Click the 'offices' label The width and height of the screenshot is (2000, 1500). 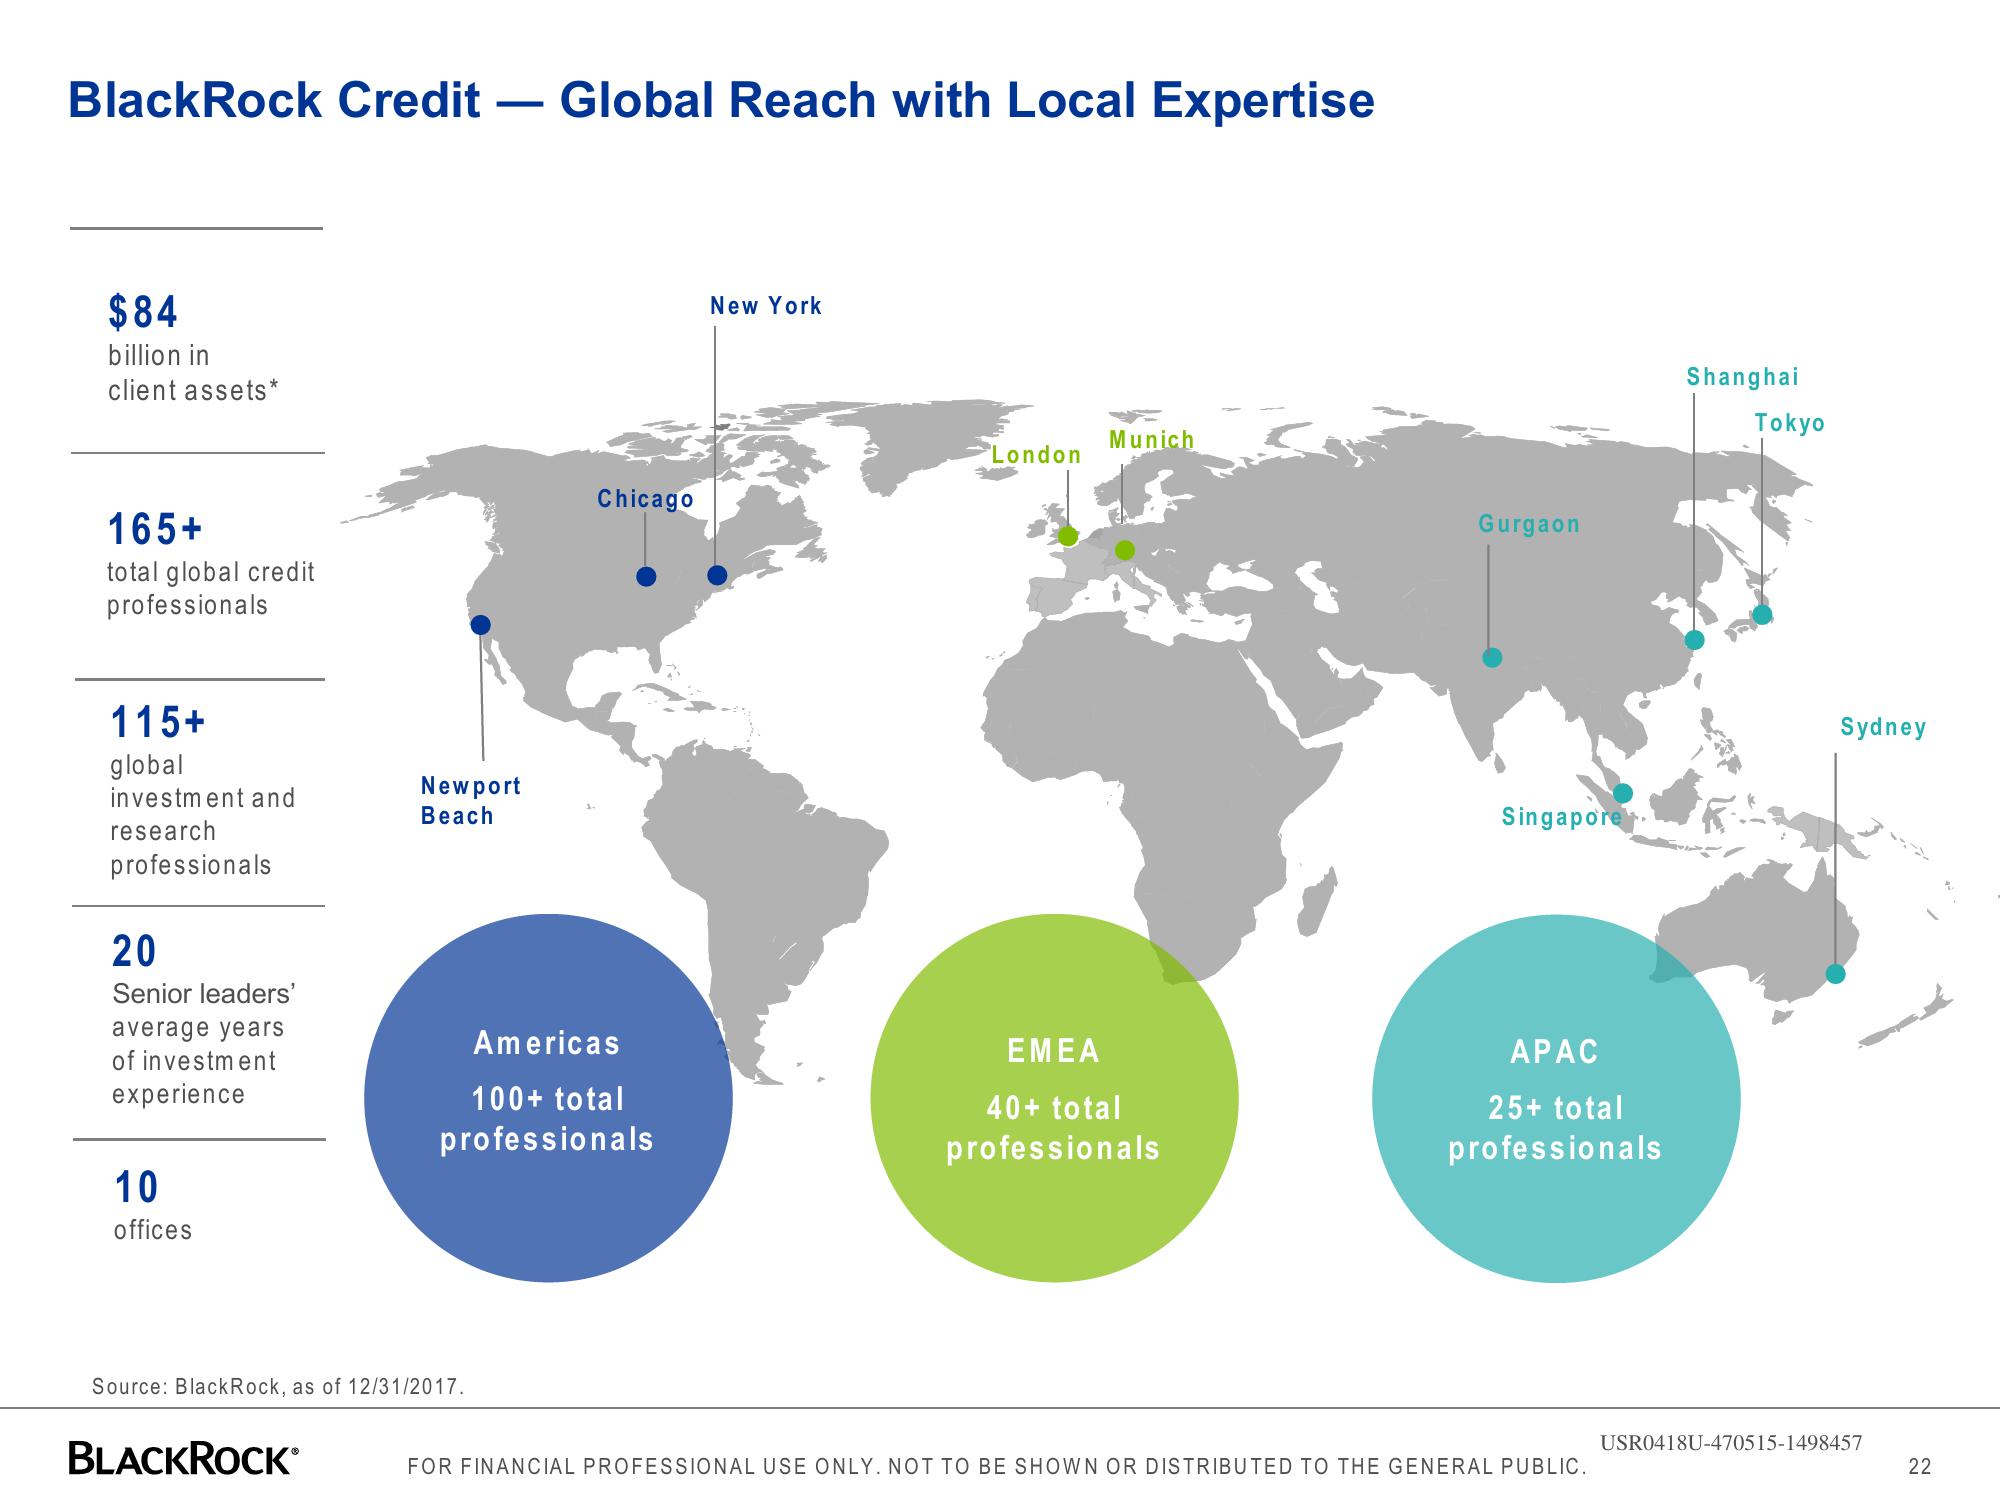(153, 1230)
